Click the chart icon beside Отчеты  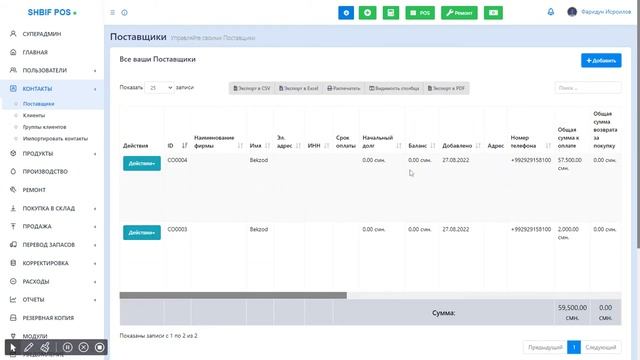tap(13, 299)
